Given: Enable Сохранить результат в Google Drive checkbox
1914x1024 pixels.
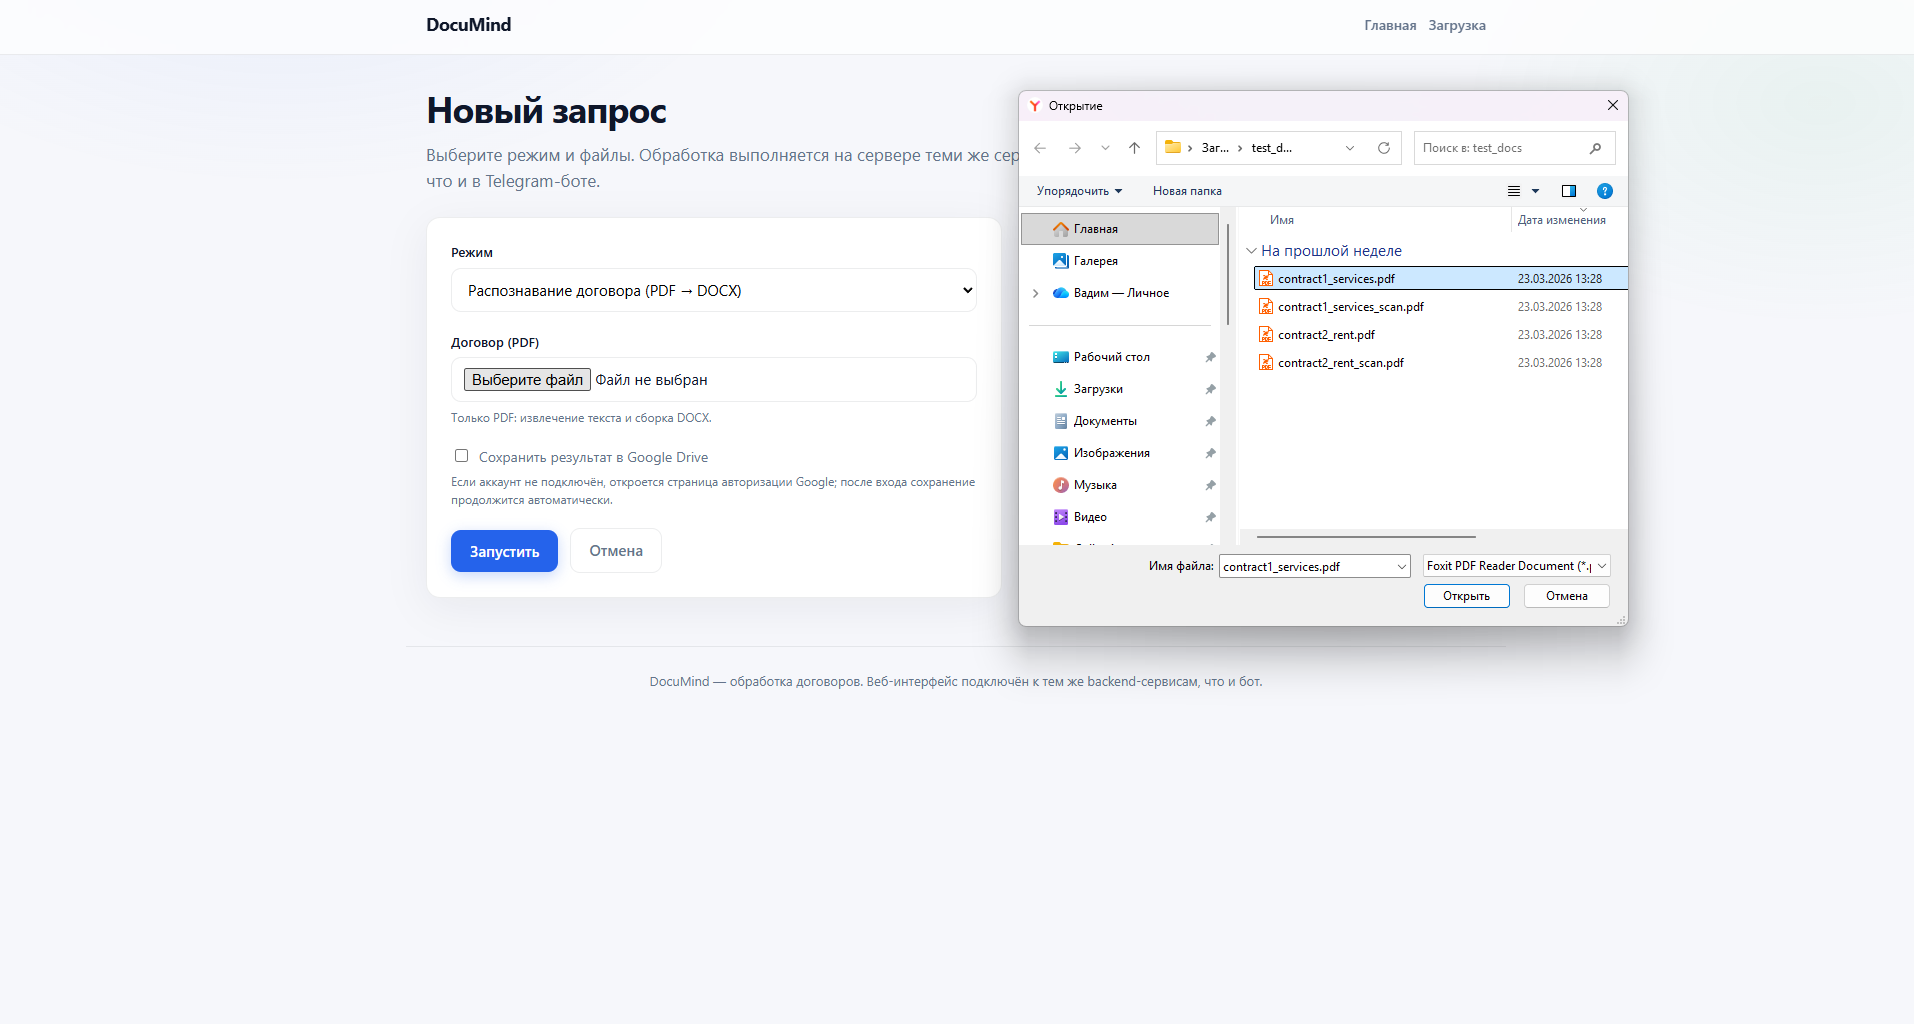Looking at the screenshot, I should pos(461,456).
